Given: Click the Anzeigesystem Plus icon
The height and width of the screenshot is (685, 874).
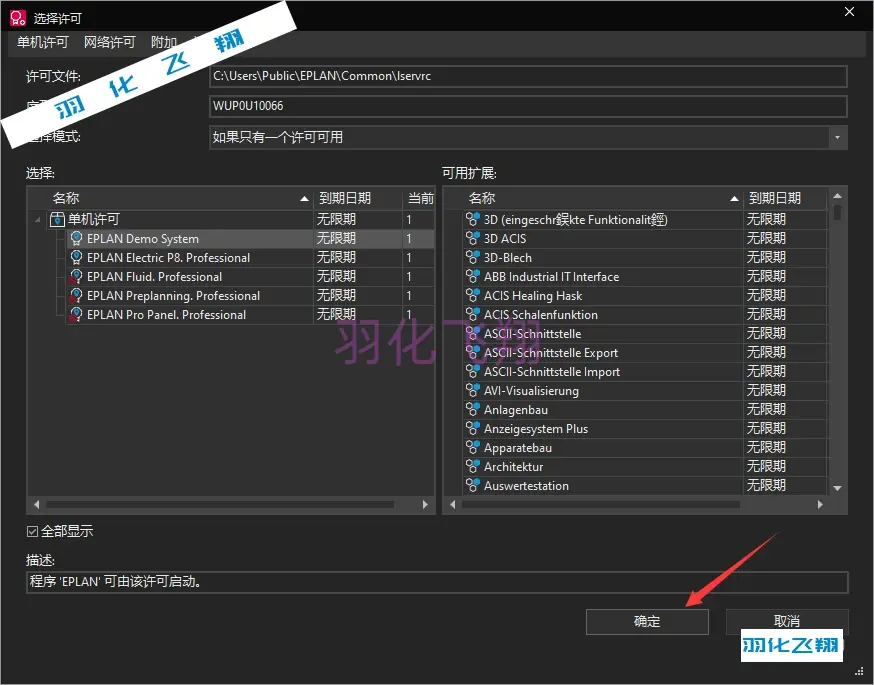Looking at the screenshot, I should [x=473, y=429].
